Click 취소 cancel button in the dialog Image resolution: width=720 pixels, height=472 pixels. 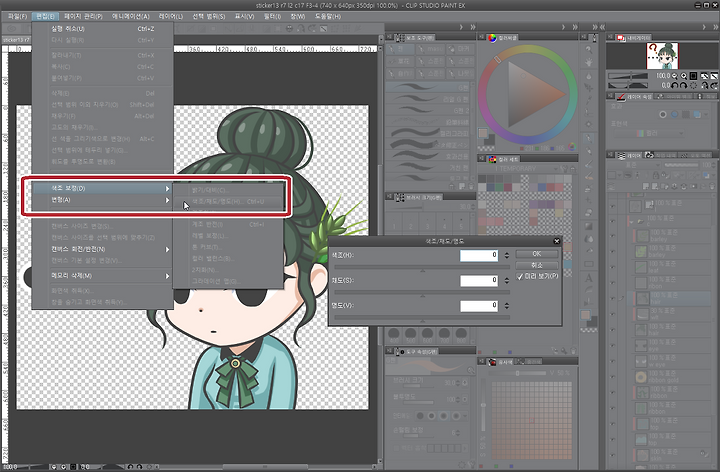(x=537, y=265)
